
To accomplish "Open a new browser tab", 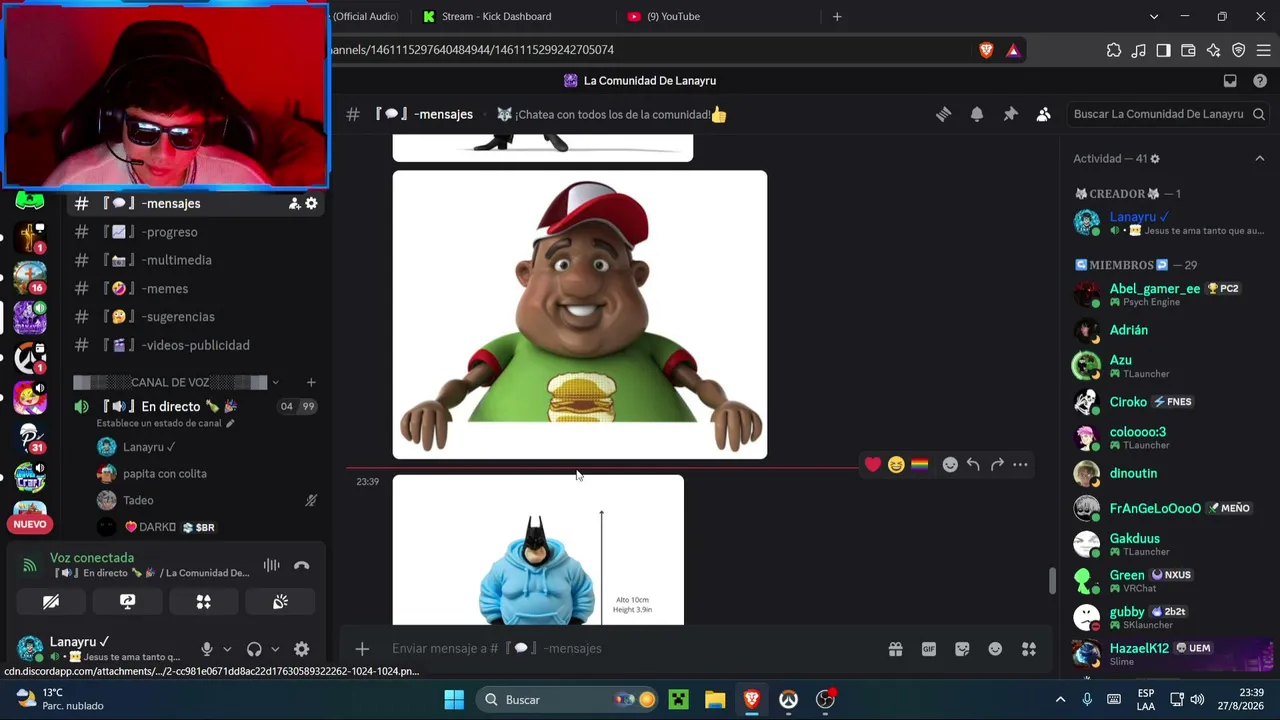I will (837, 16).
